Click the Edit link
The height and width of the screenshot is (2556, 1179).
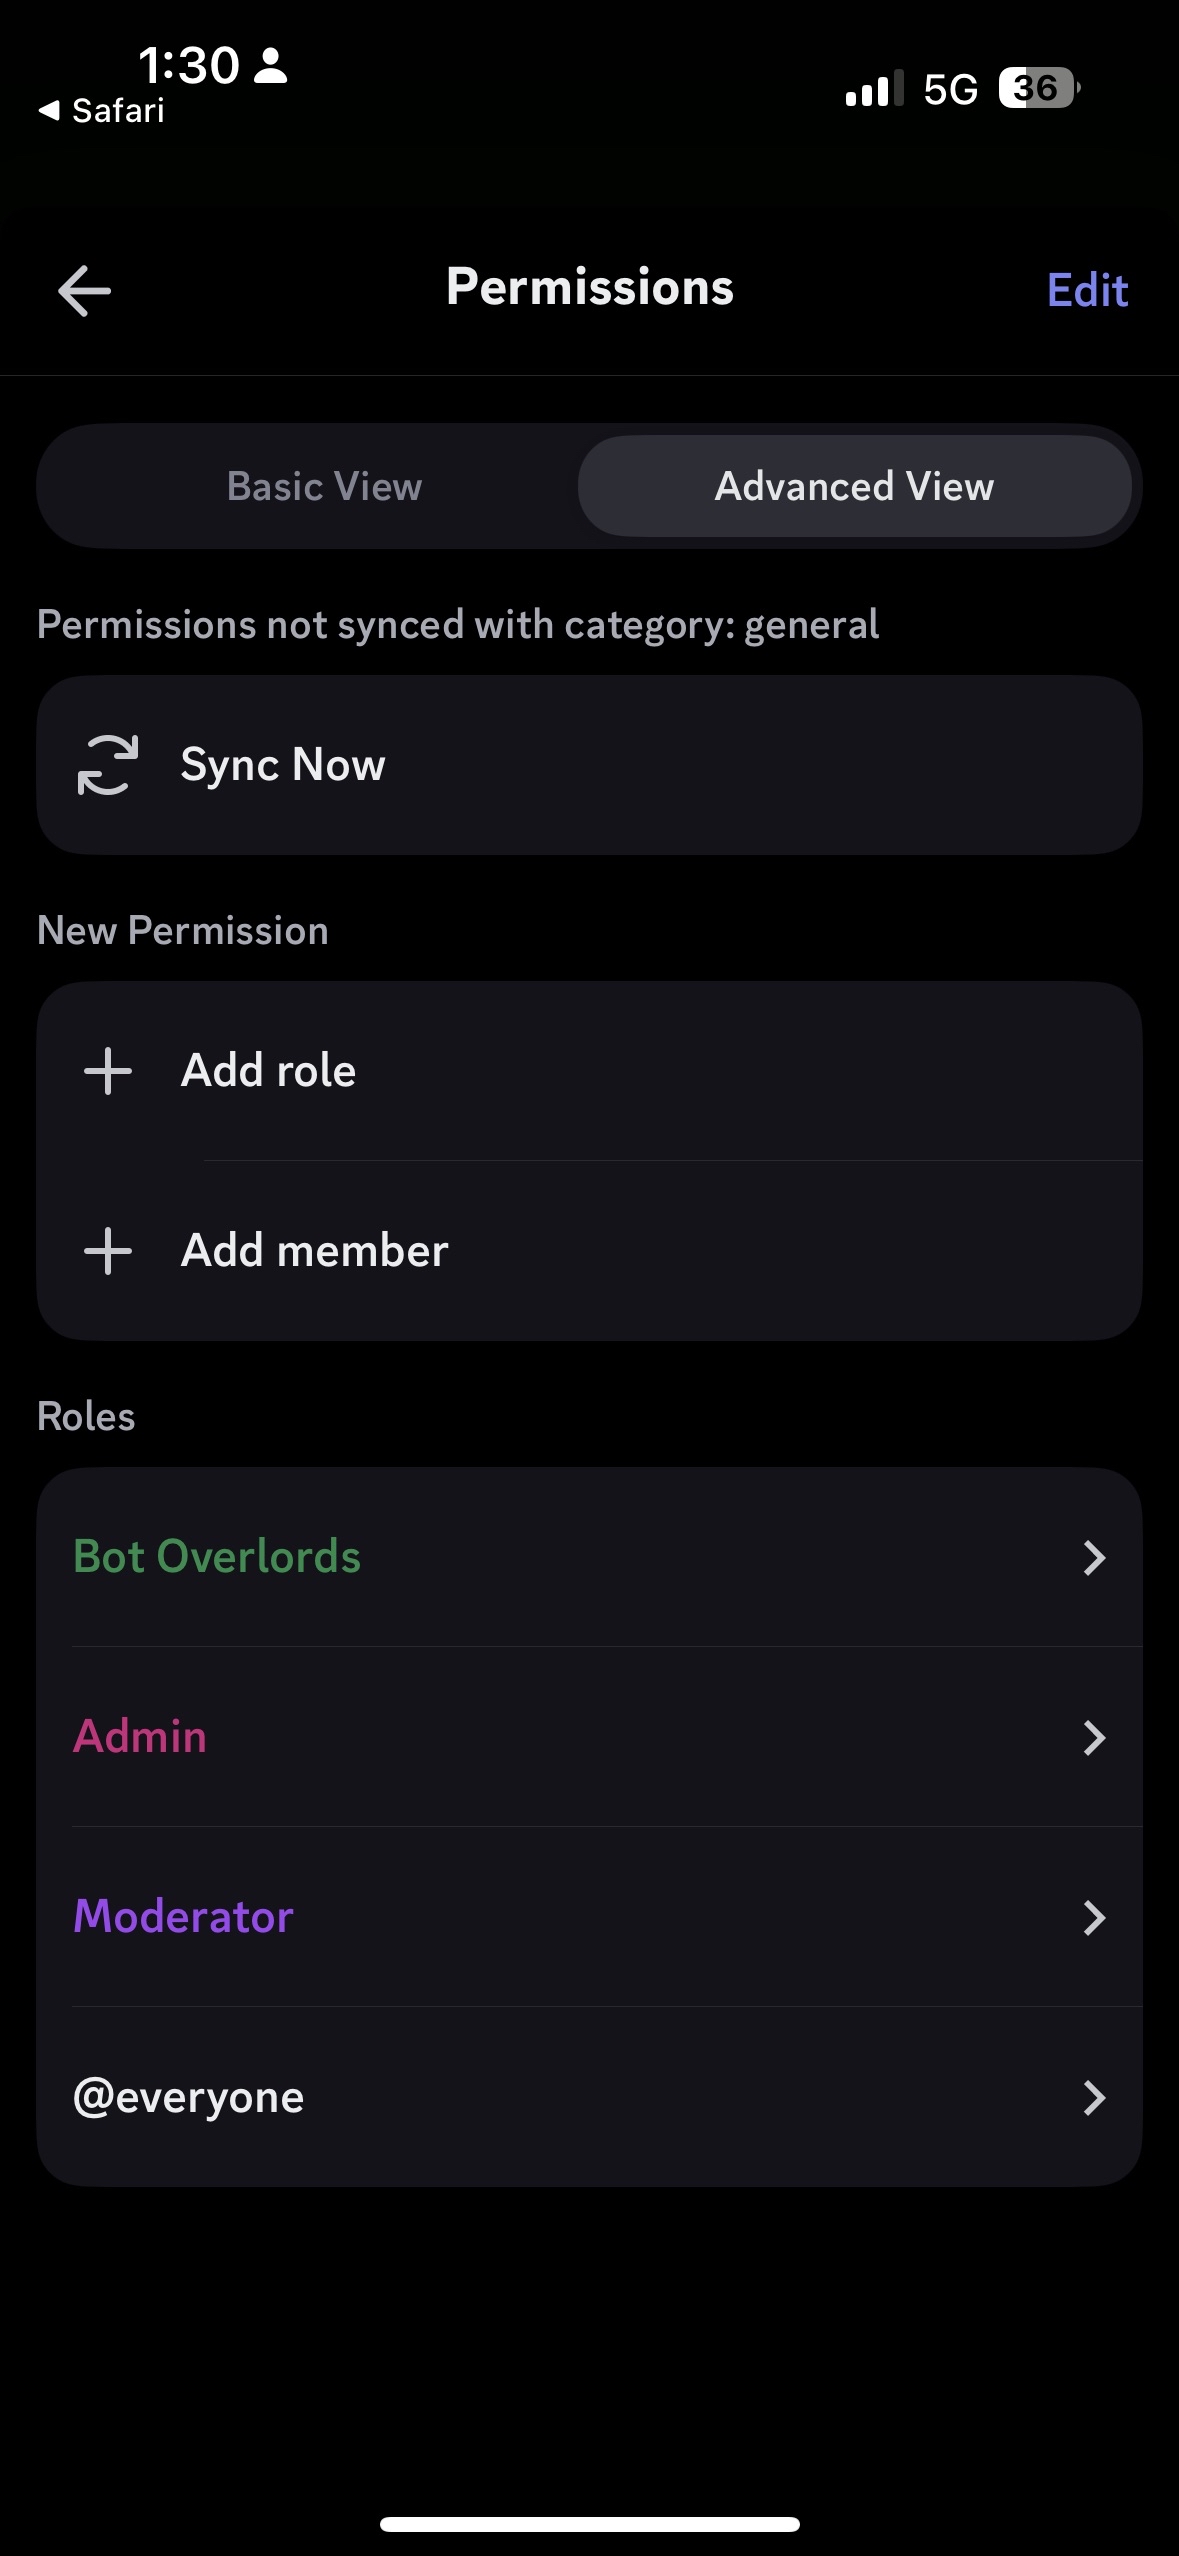pos(1087,290)
